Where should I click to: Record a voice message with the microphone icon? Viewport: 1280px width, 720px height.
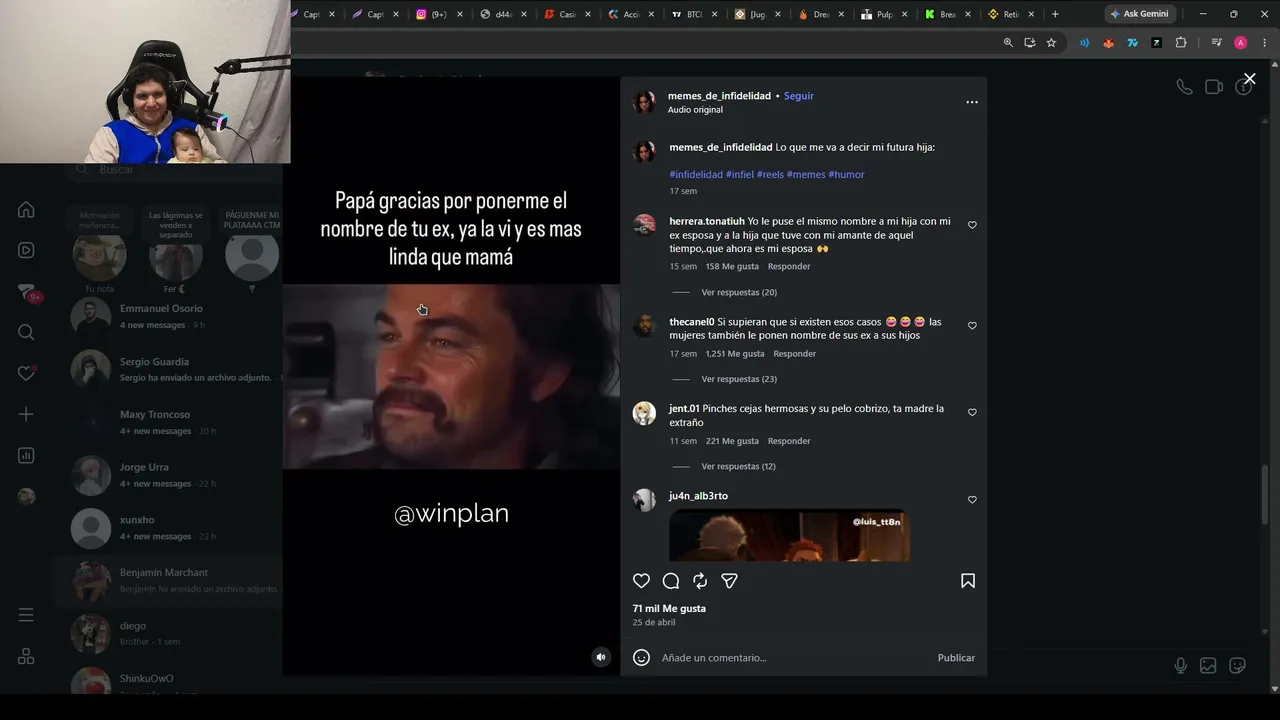click(1181, 666)
